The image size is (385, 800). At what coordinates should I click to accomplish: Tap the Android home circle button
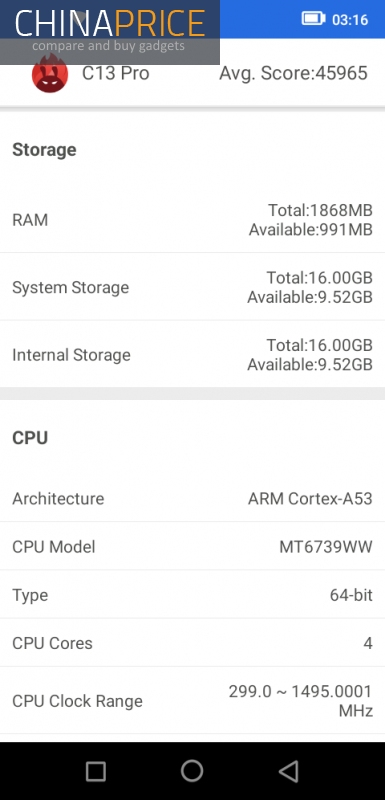click(192, 771)
